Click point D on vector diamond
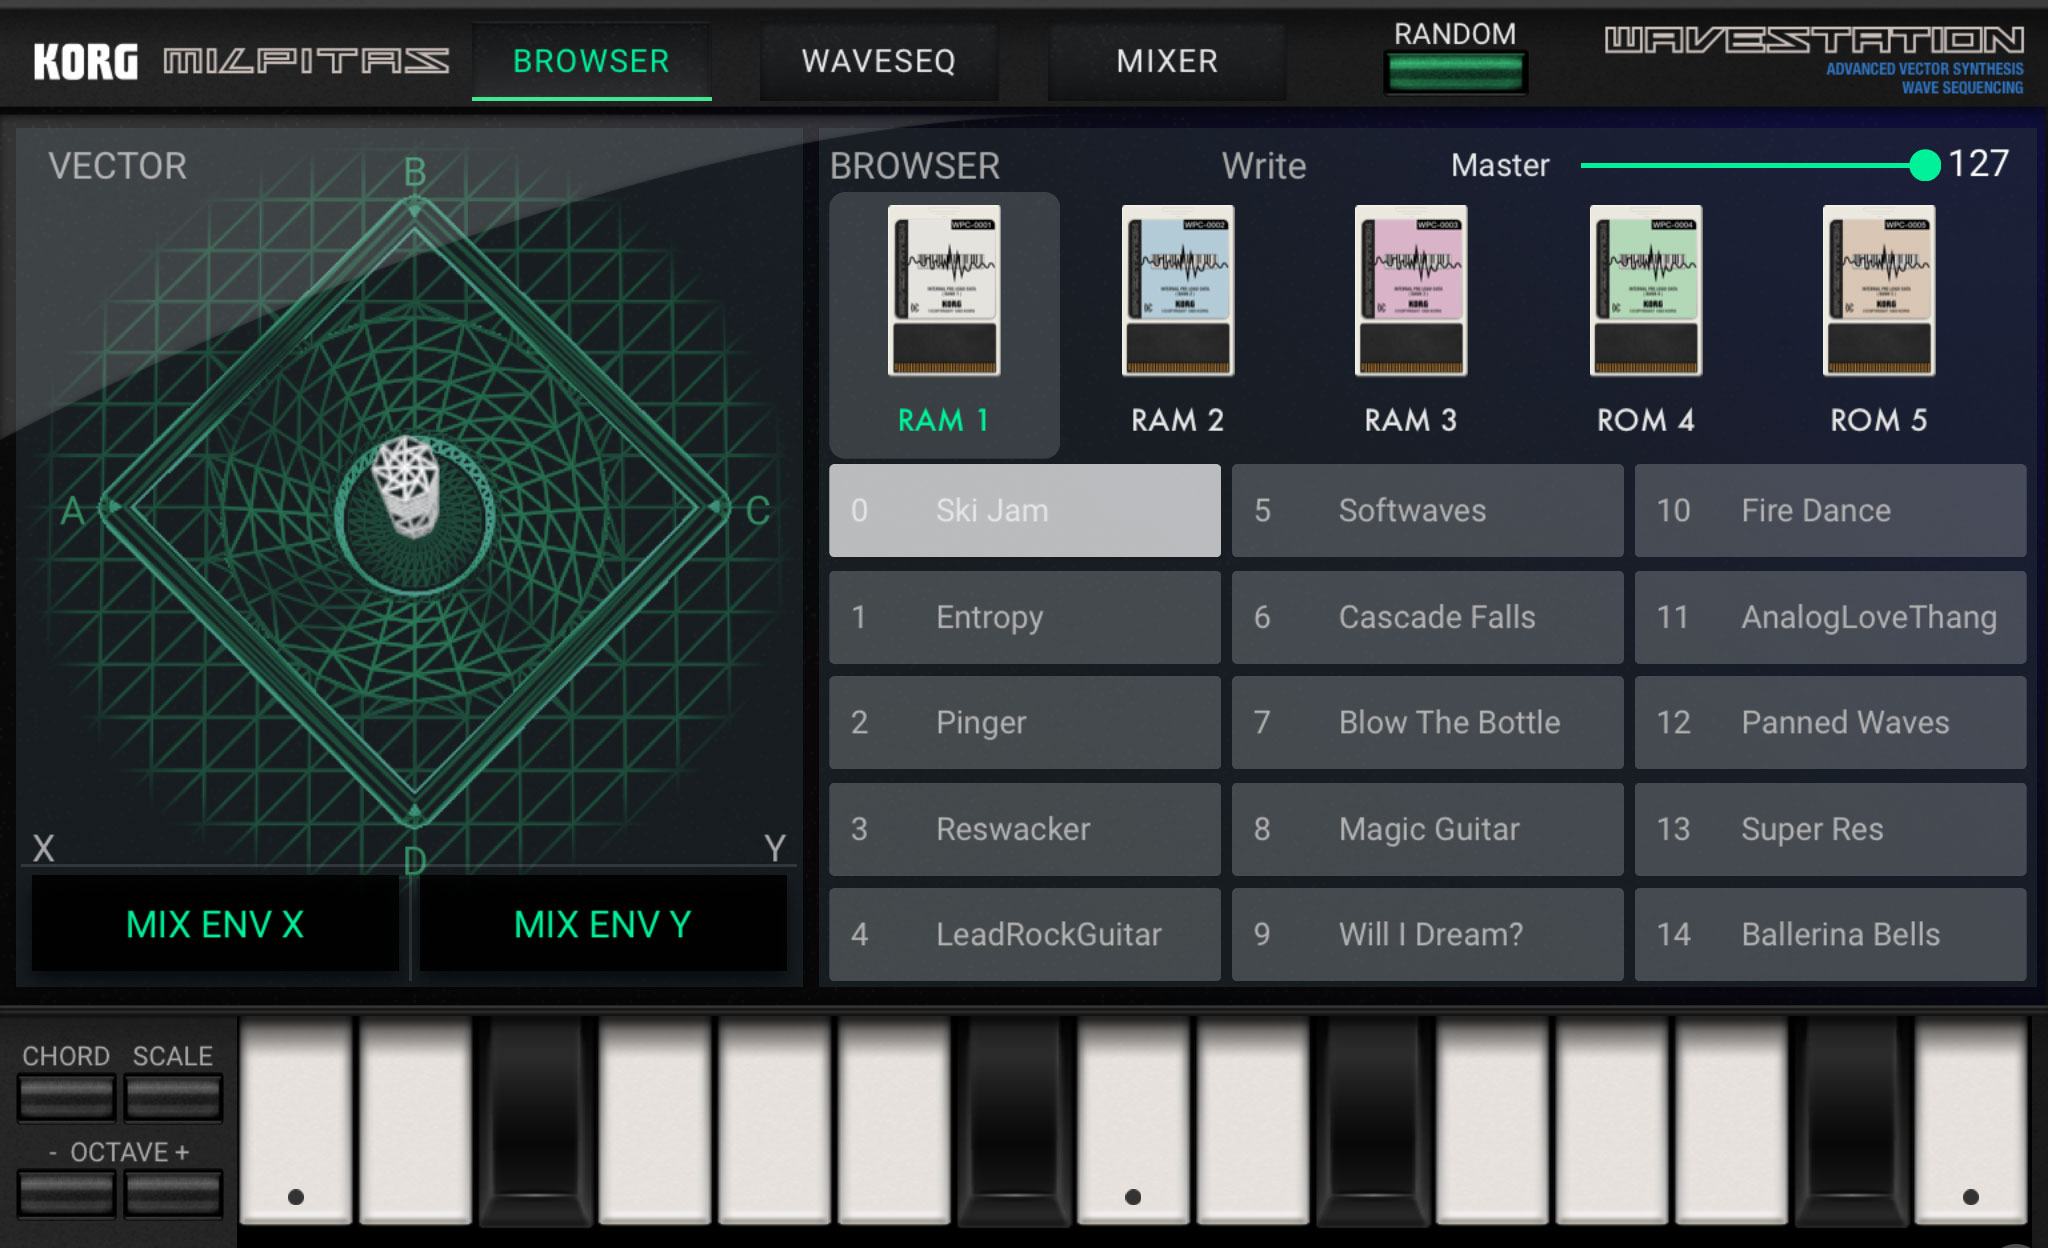 (x=415, y=861)
